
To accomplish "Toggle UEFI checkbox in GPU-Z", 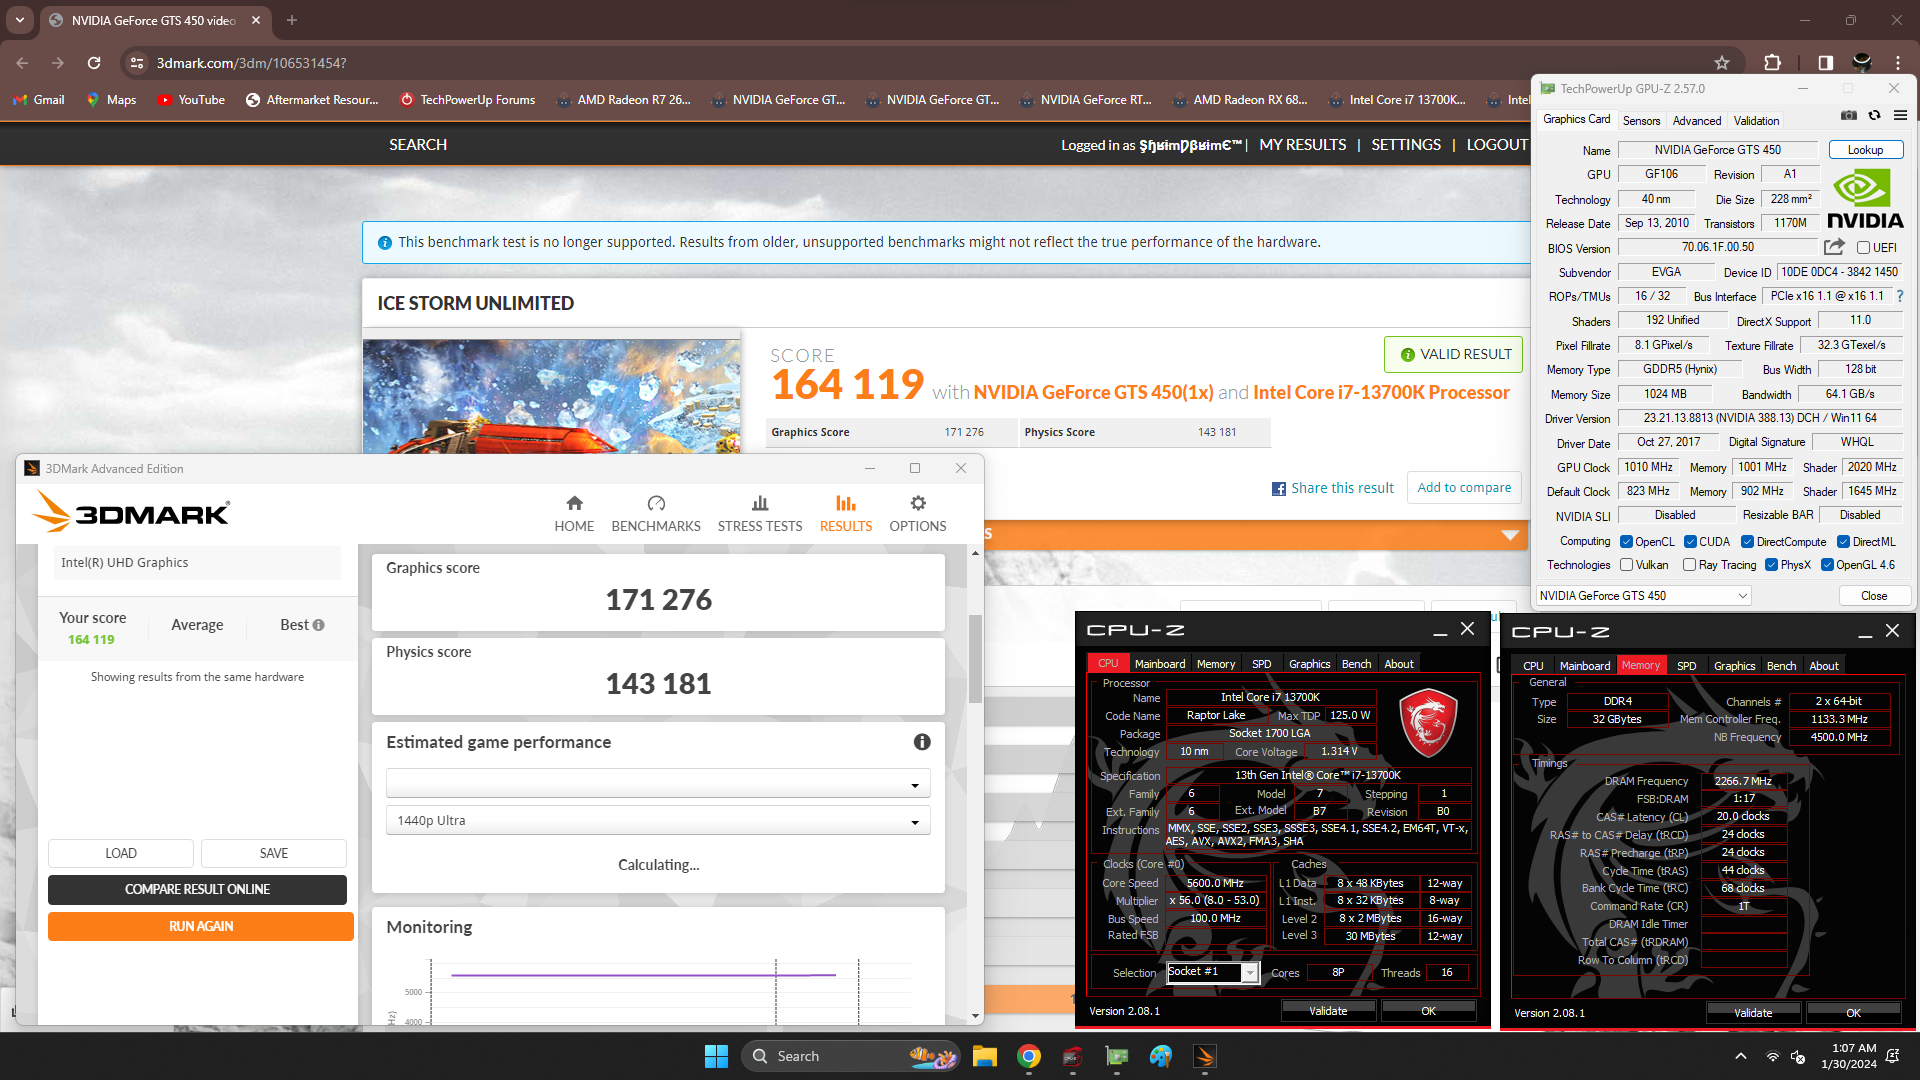I will point(1864,248).
